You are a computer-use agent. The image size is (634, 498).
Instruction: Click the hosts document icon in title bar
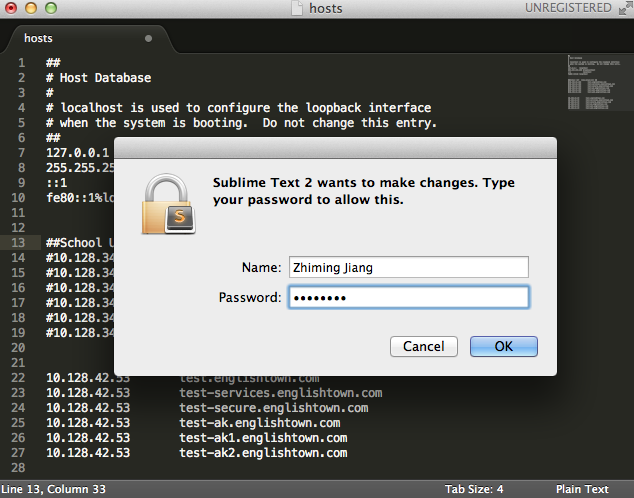click(x=297, y=8)
